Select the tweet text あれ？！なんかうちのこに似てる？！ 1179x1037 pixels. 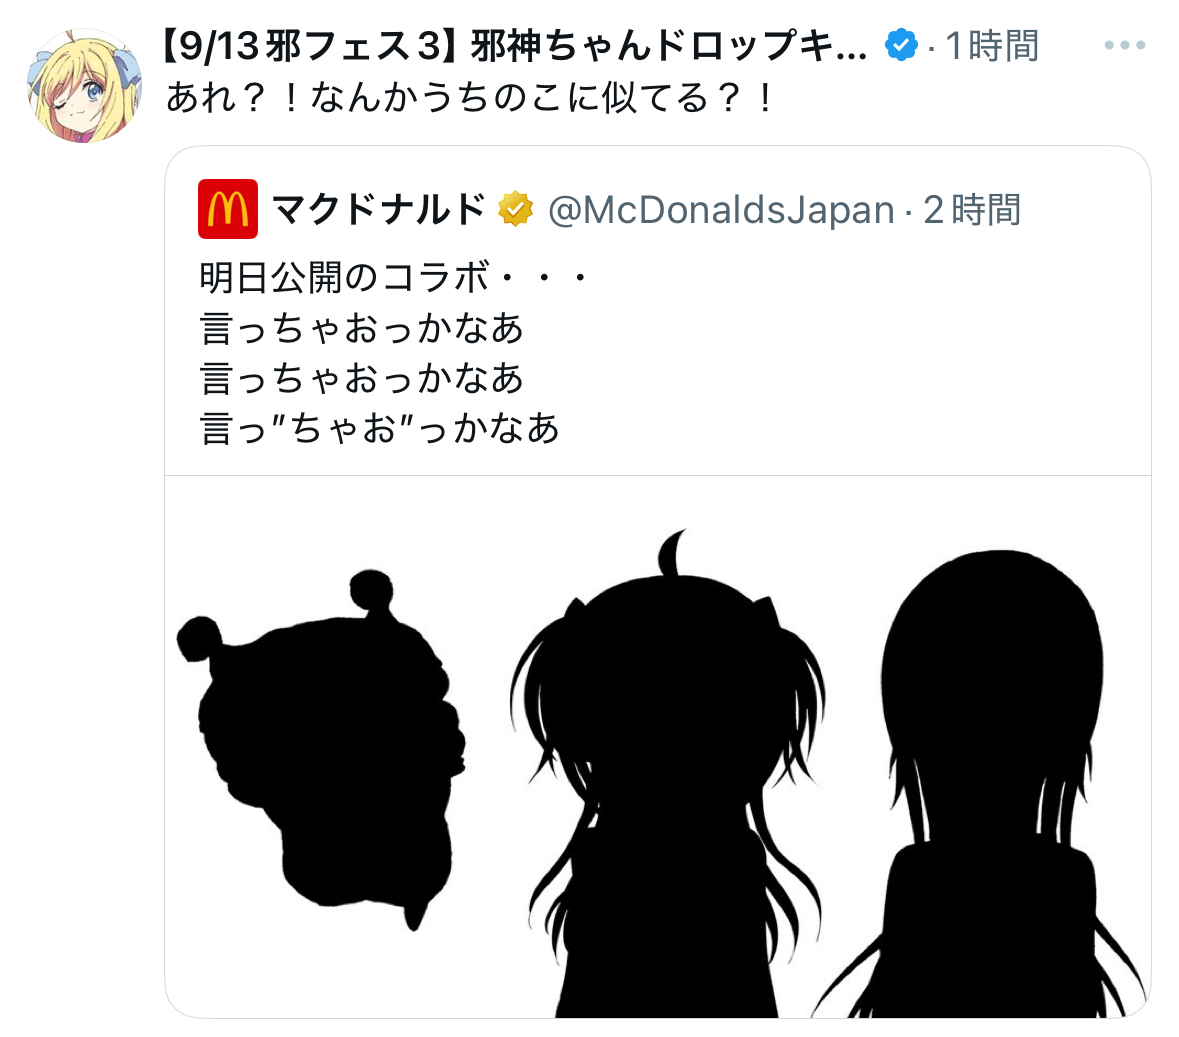(x=471, y=98)
